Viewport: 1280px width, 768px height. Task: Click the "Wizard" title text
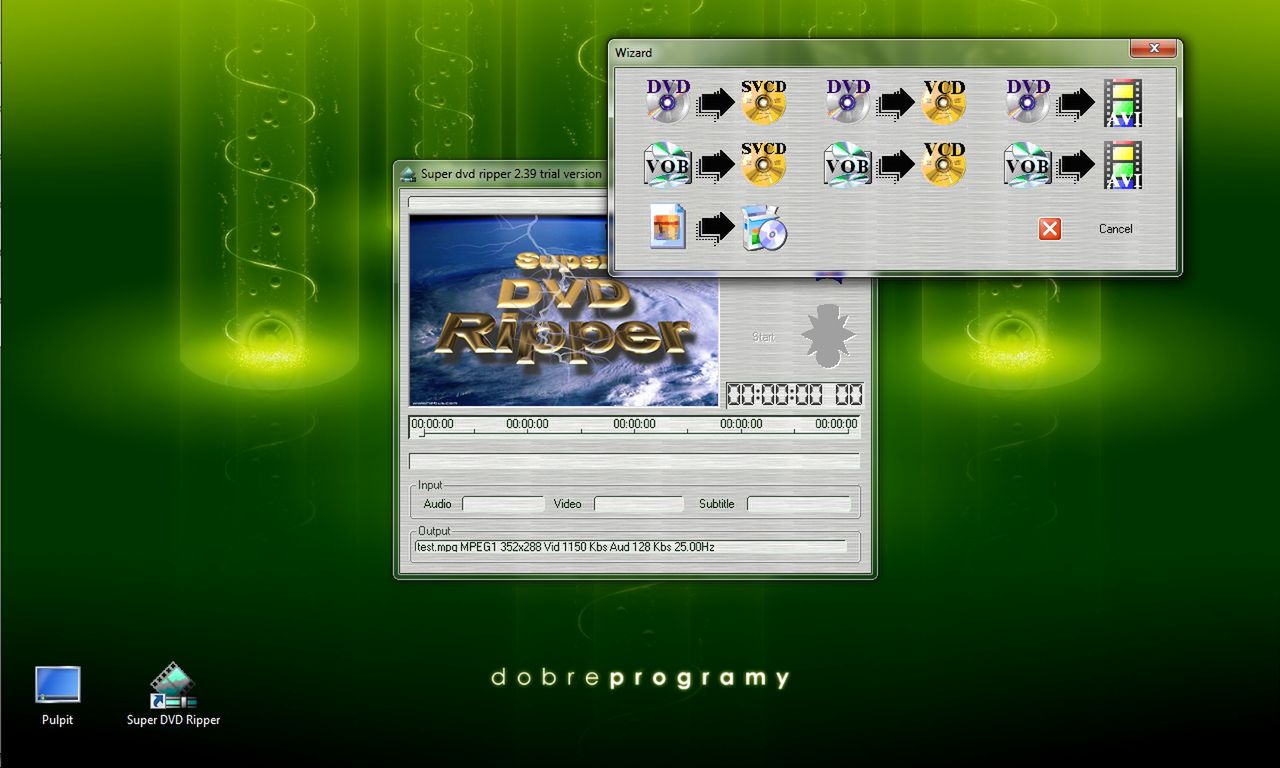633,53
